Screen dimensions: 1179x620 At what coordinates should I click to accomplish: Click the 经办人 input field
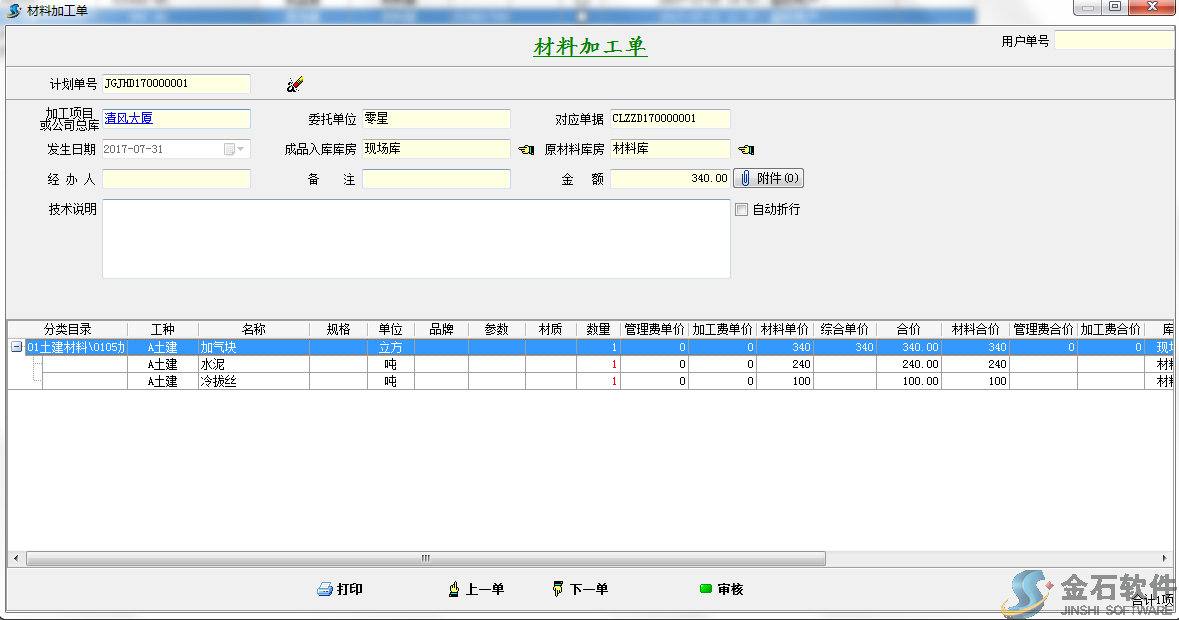tap(176, 179)
